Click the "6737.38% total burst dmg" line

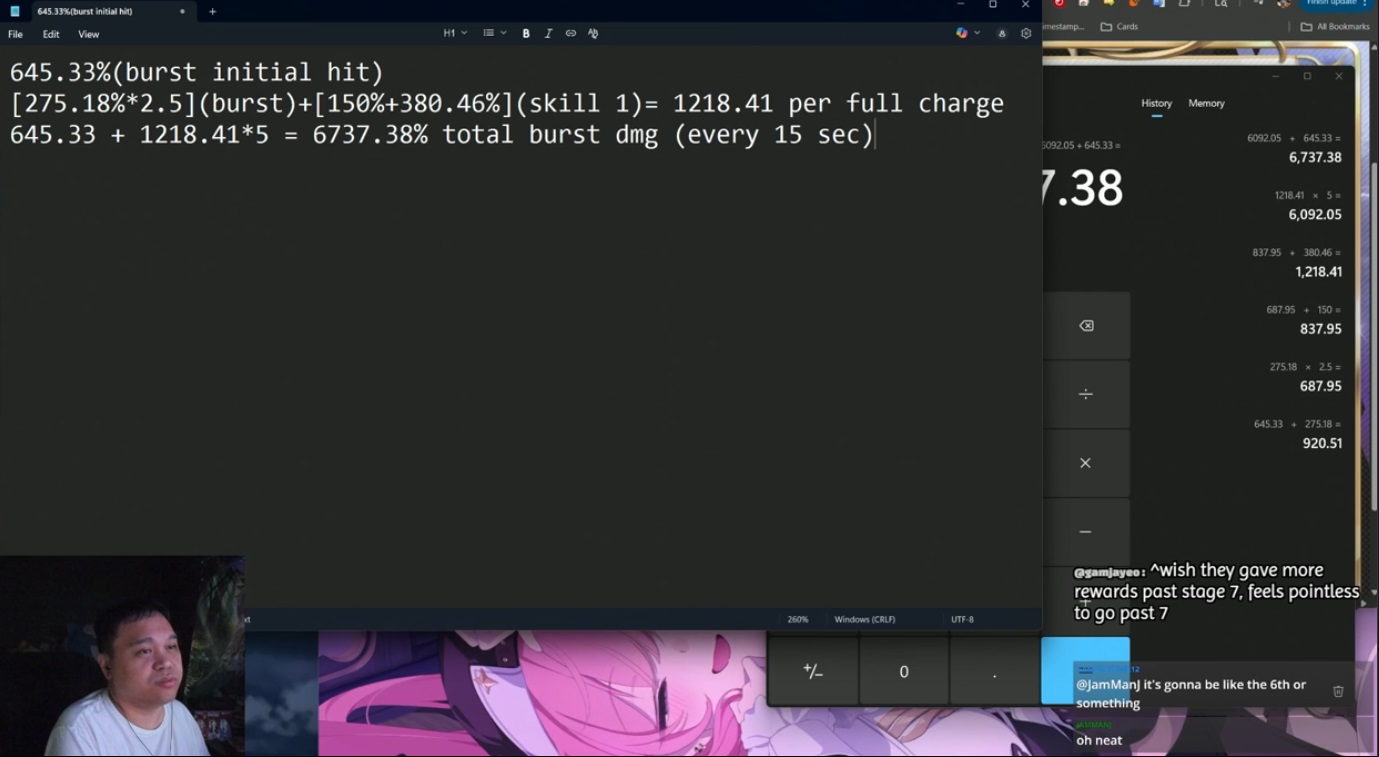click(442, 134)
